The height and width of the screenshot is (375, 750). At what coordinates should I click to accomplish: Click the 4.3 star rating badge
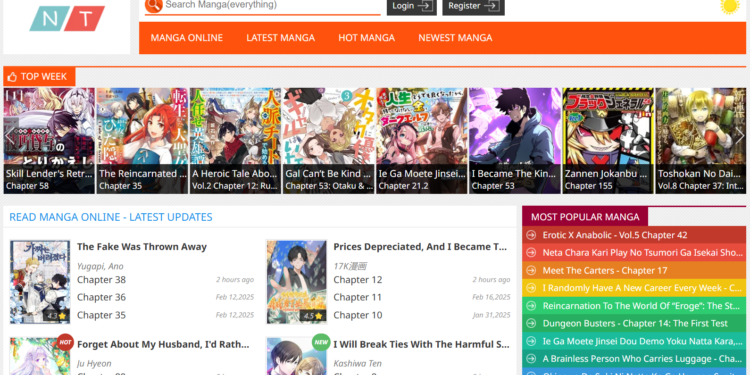56,316
